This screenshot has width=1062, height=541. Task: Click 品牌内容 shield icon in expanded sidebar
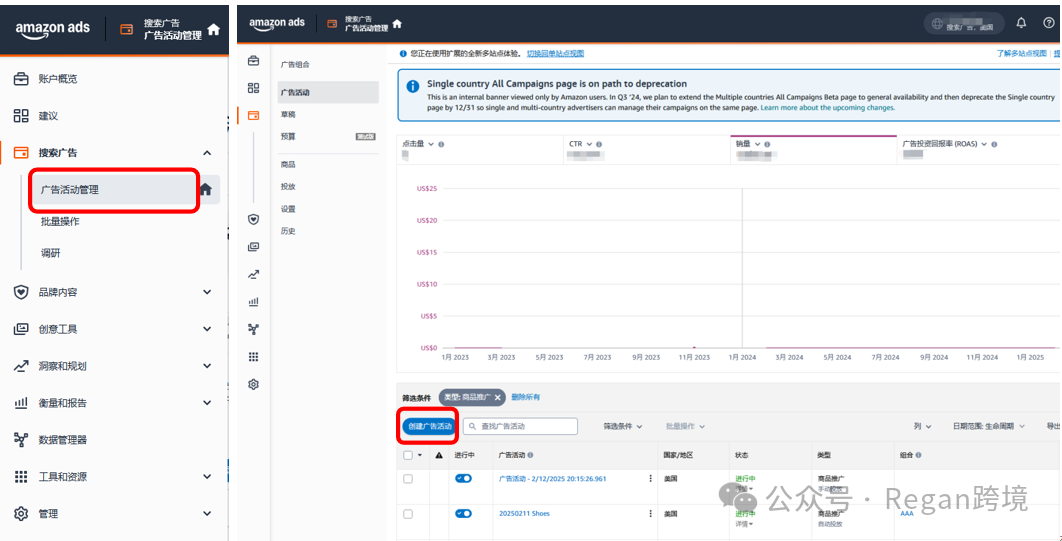(x=21, y=293)
